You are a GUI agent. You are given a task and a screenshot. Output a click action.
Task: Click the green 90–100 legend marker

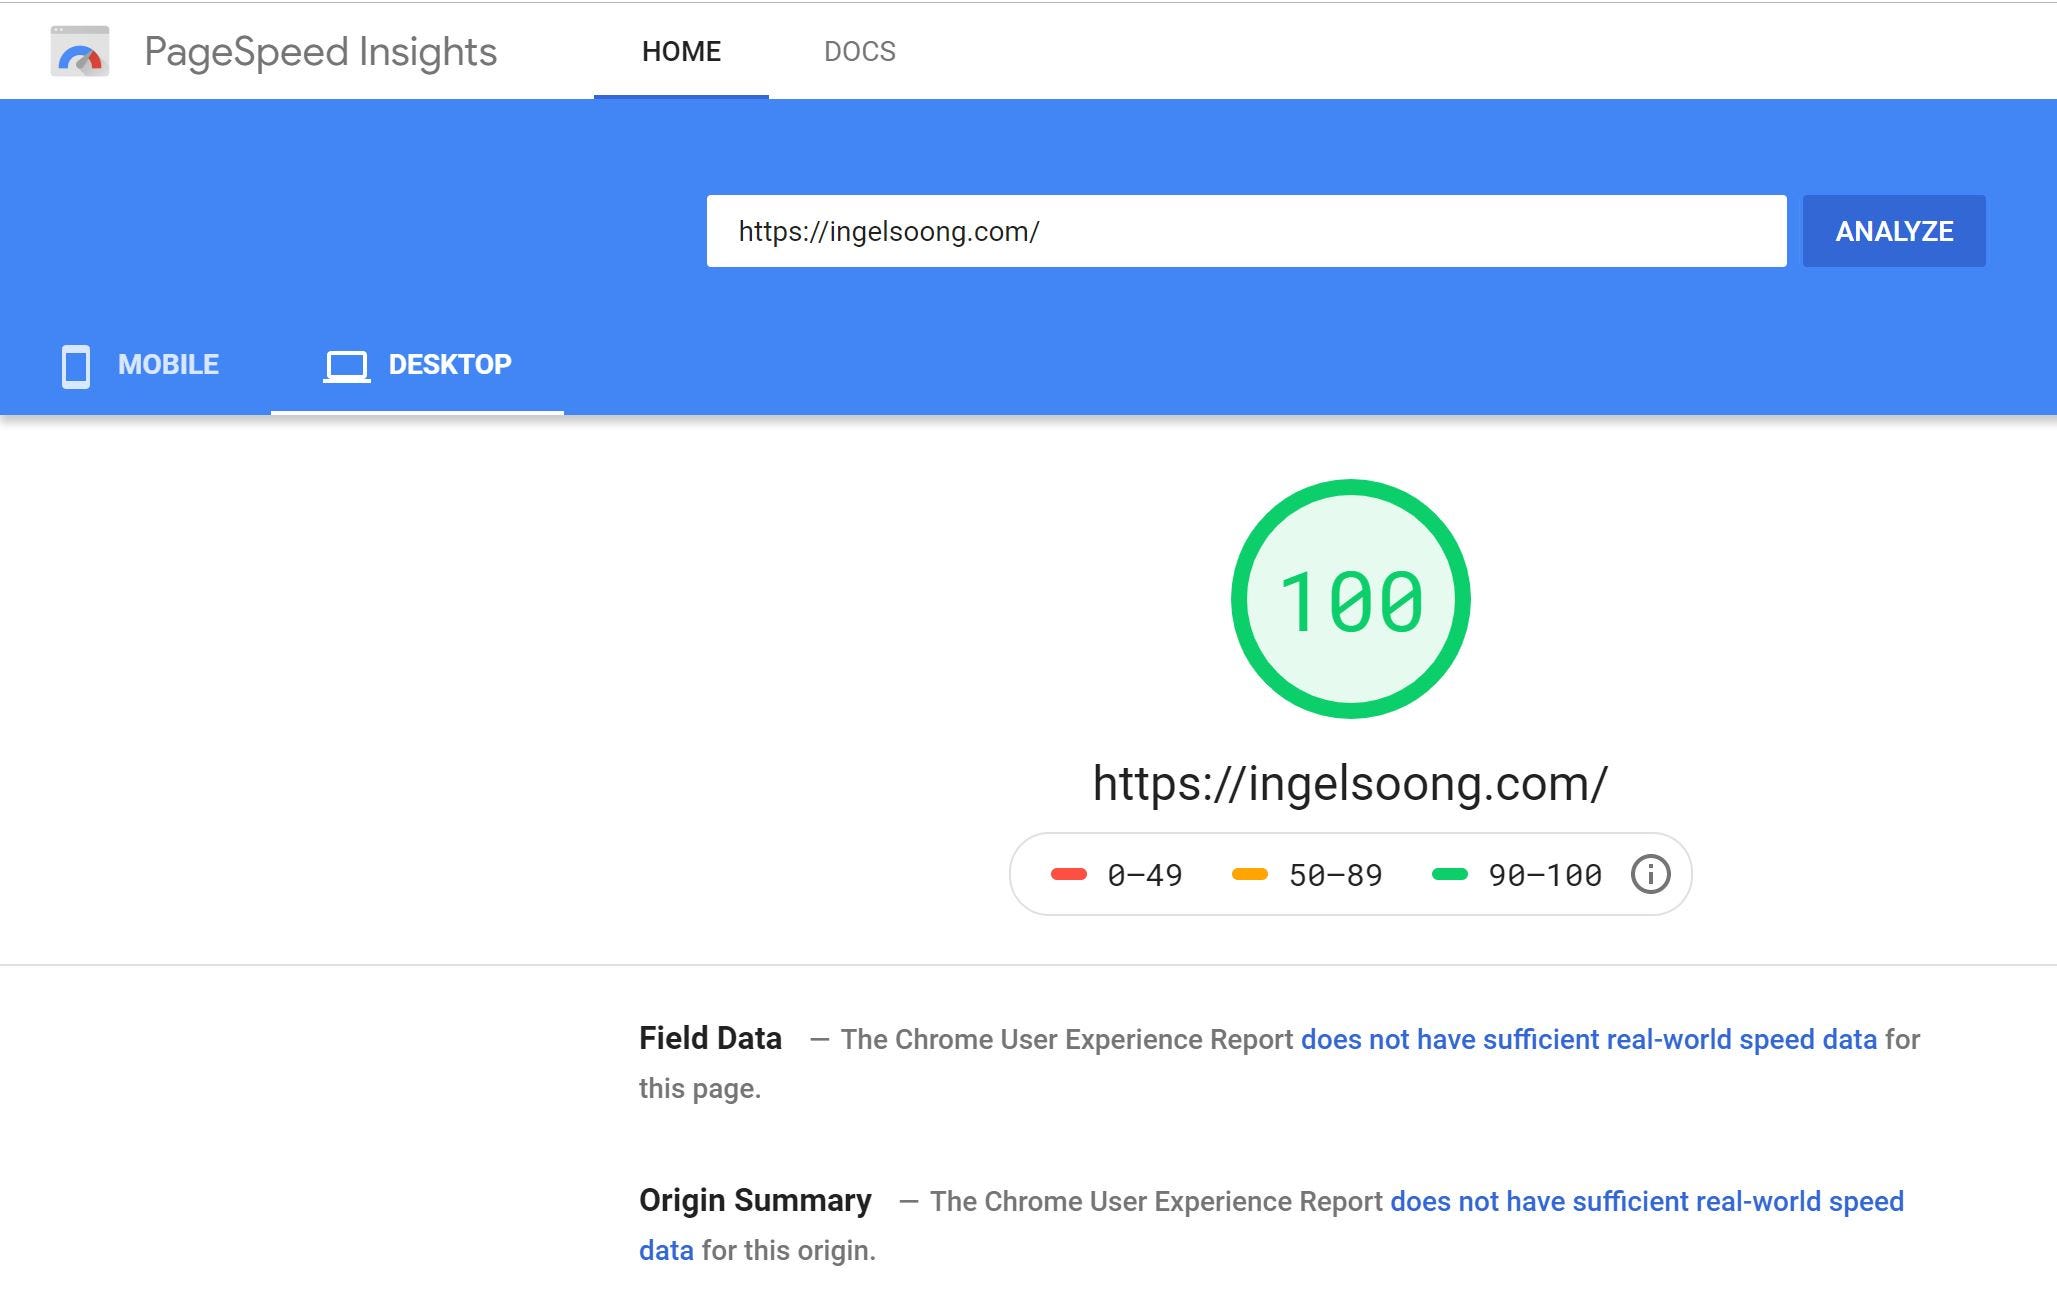click(x=1450, y=875)
